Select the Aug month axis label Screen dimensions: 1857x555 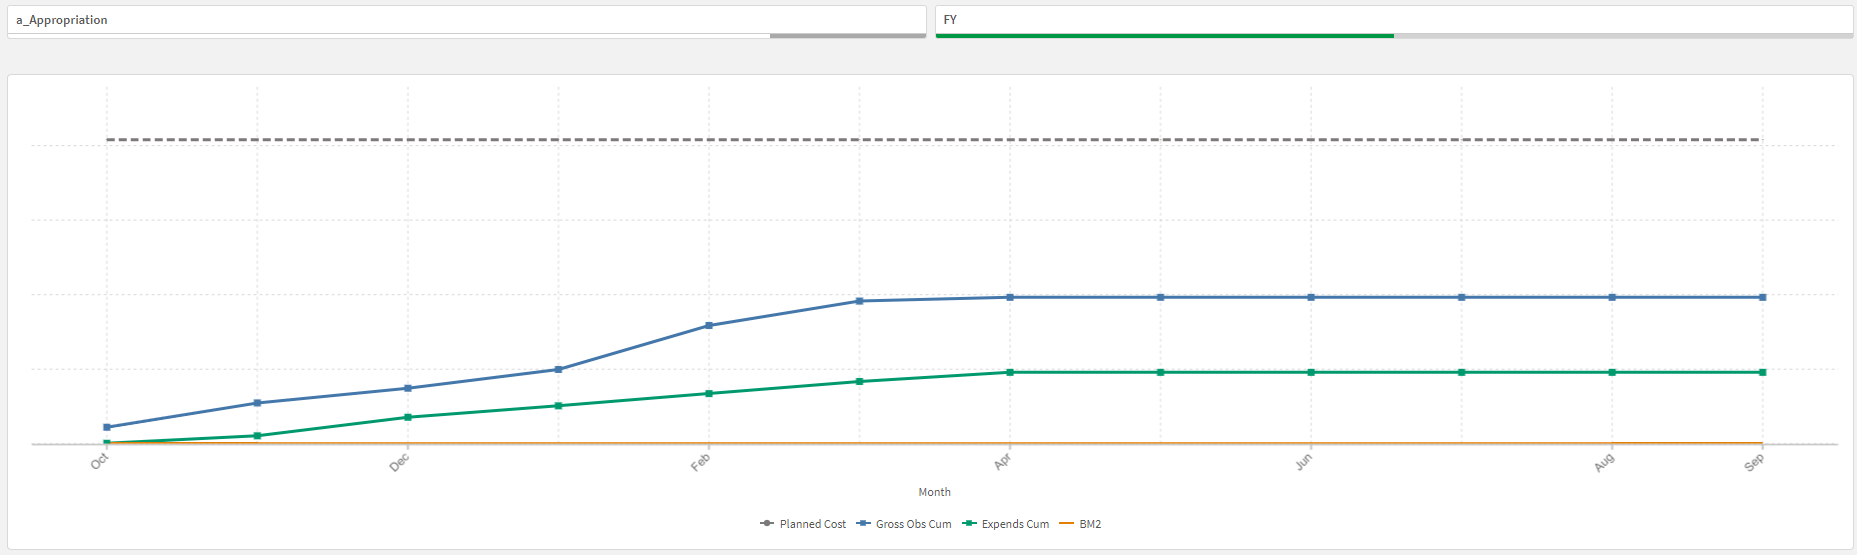point(1604,462)
